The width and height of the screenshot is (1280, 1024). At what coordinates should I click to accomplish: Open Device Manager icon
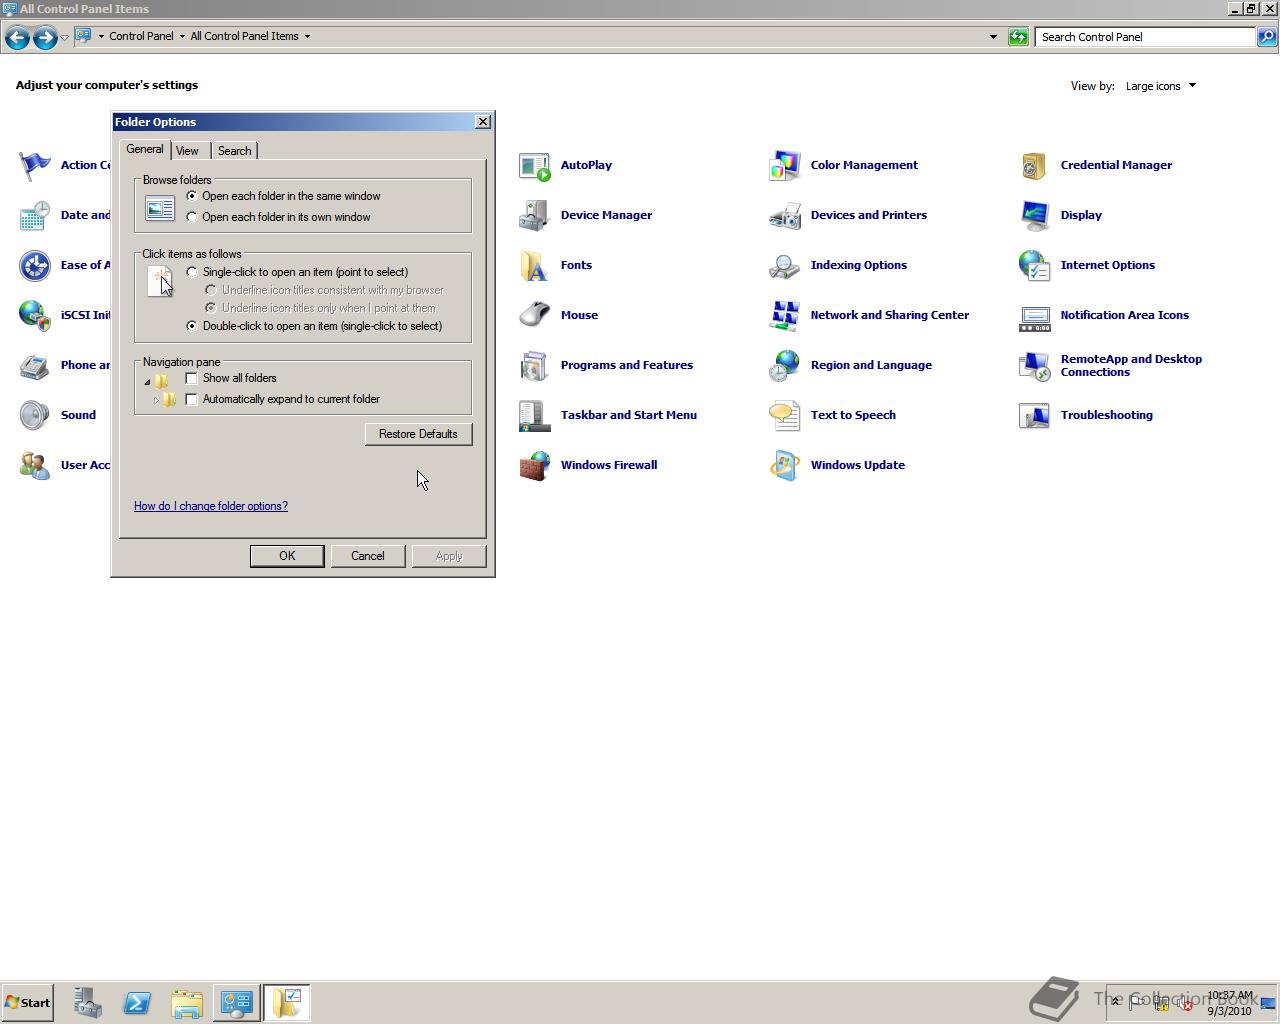[535, 216]
